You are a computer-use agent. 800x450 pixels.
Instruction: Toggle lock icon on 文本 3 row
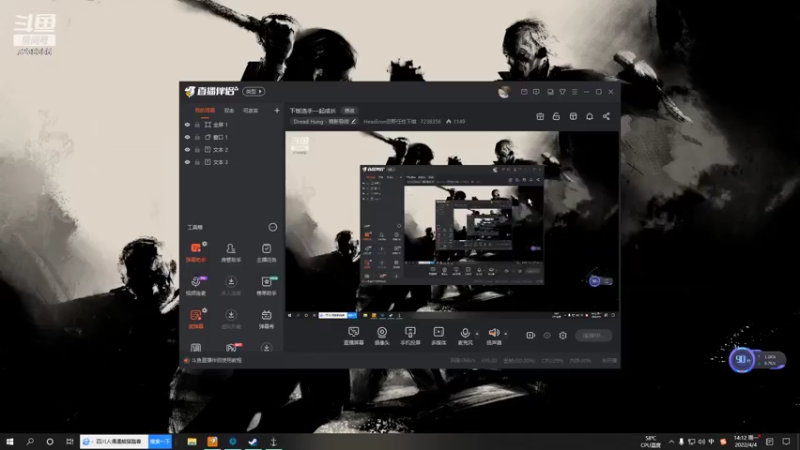[197, 162]
